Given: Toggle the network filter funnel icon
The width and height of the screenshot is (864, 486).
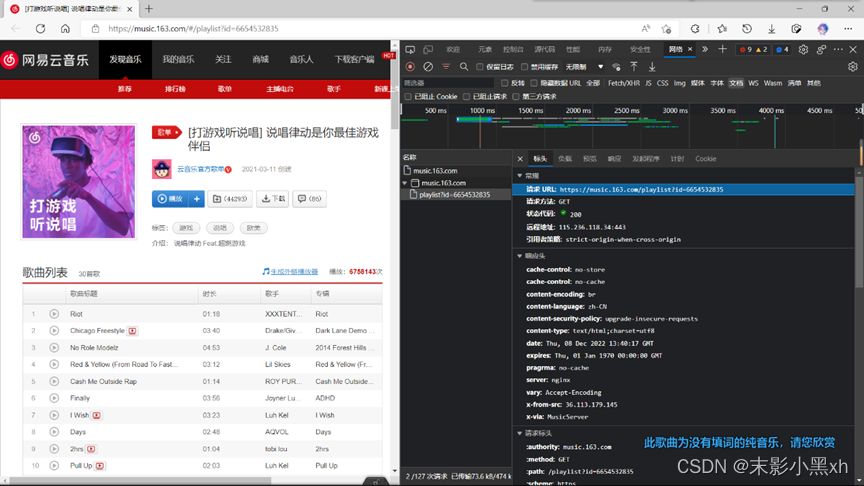Looking at the screenshot, I should pyautogui.click(x=446, y=67).
